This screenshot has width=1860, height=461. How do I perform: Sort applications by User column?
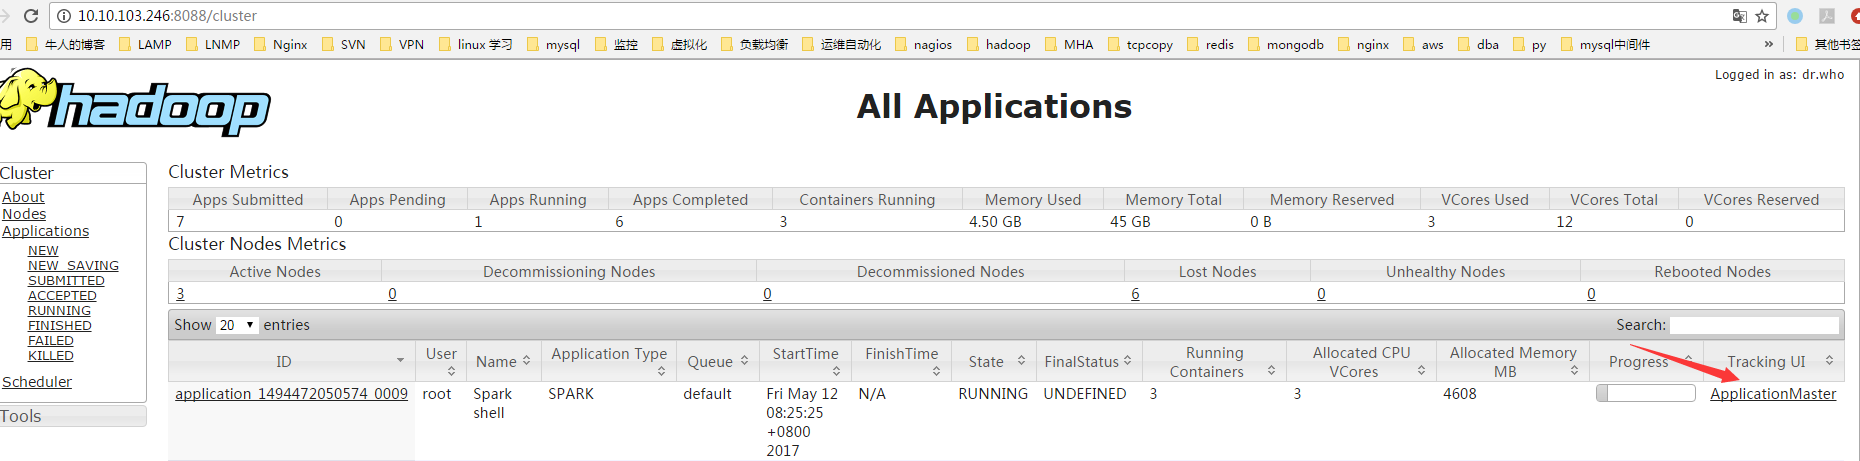[441, 361]
